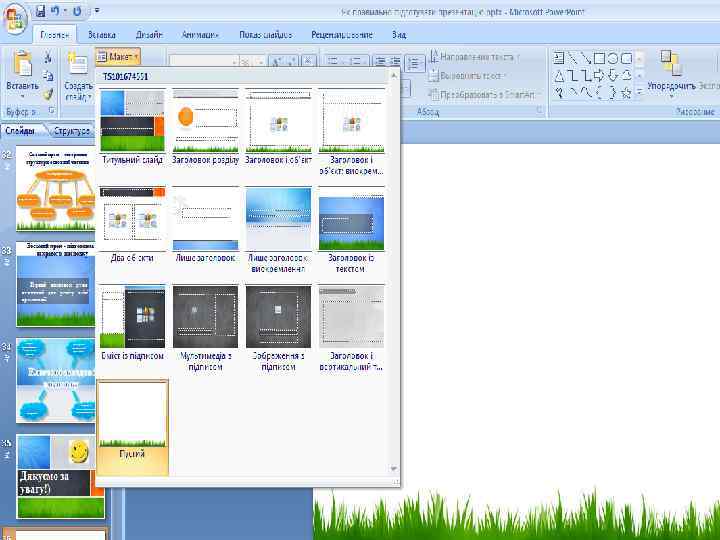This screenshot has width=720, height=540.
Task: Switch to the Вид ribbon tab
Action: pyautogui.click(x=399, y=35)
